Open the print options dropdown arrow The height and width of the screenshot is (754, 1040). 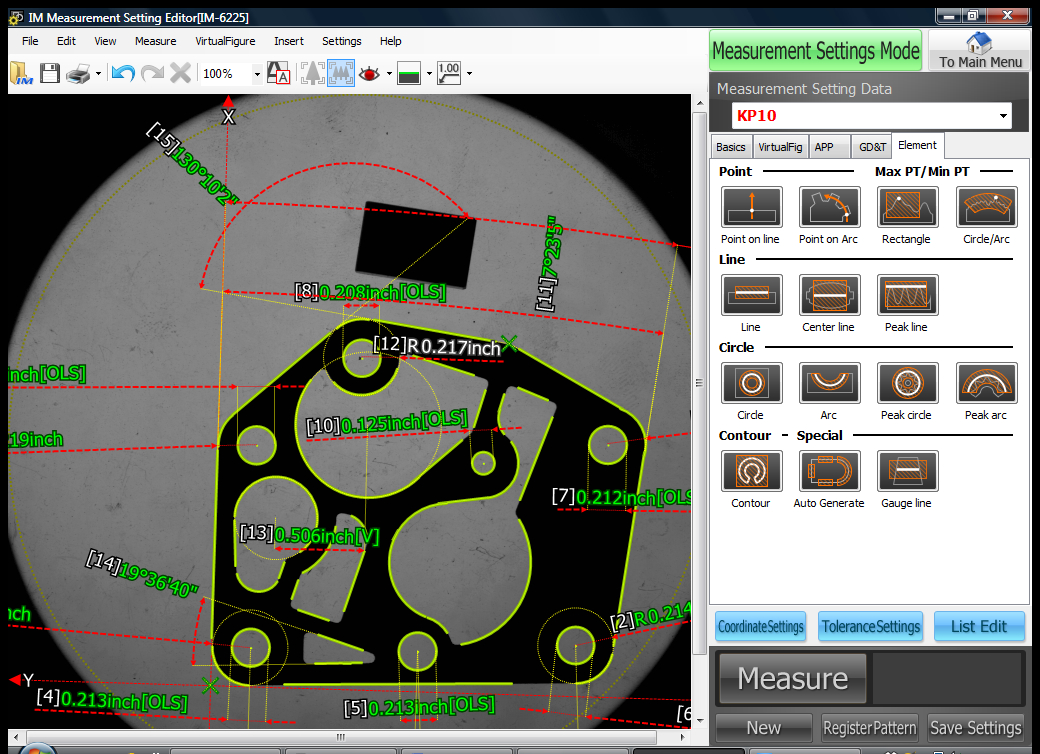pos(98,74)
